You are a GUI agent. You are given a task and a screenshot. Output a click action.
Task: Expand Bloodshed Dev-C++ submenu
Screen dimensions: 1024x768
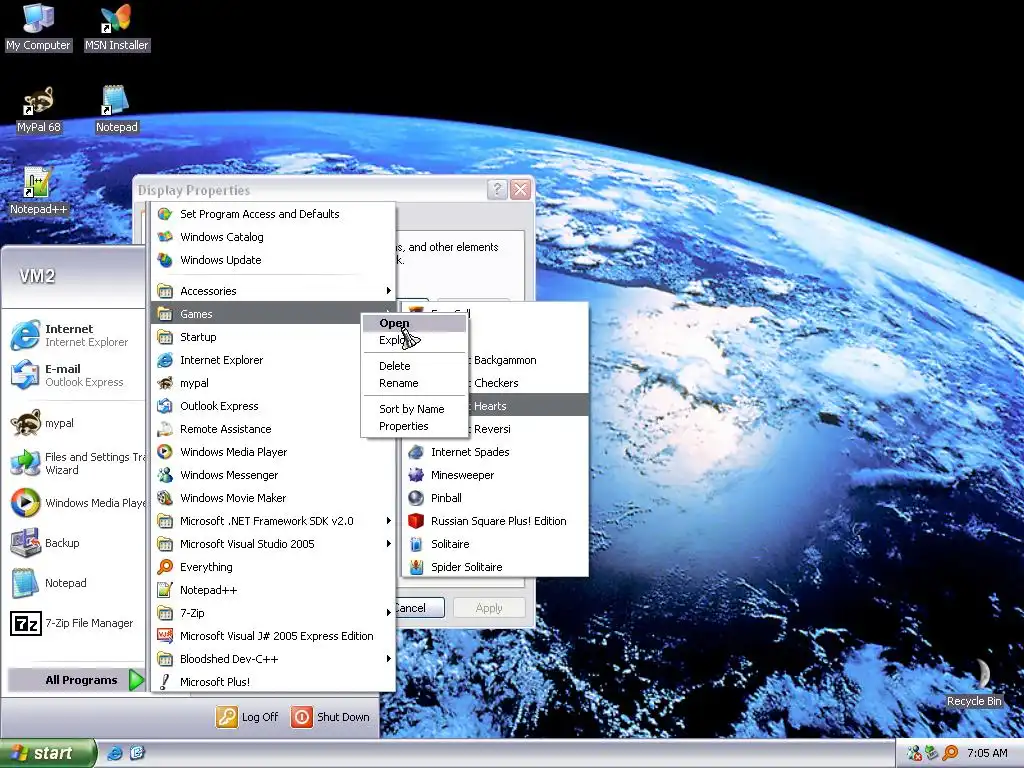pyautogui.click(x=273, y=659)
